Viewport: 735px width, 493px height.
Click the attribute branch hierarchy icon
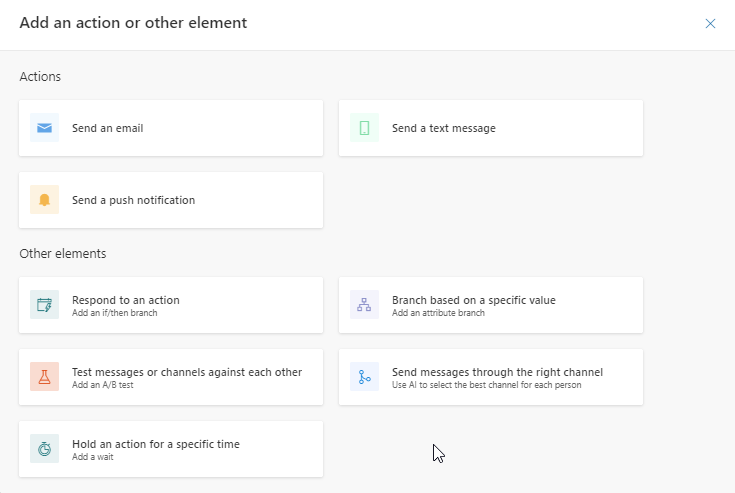coord(364,305)
